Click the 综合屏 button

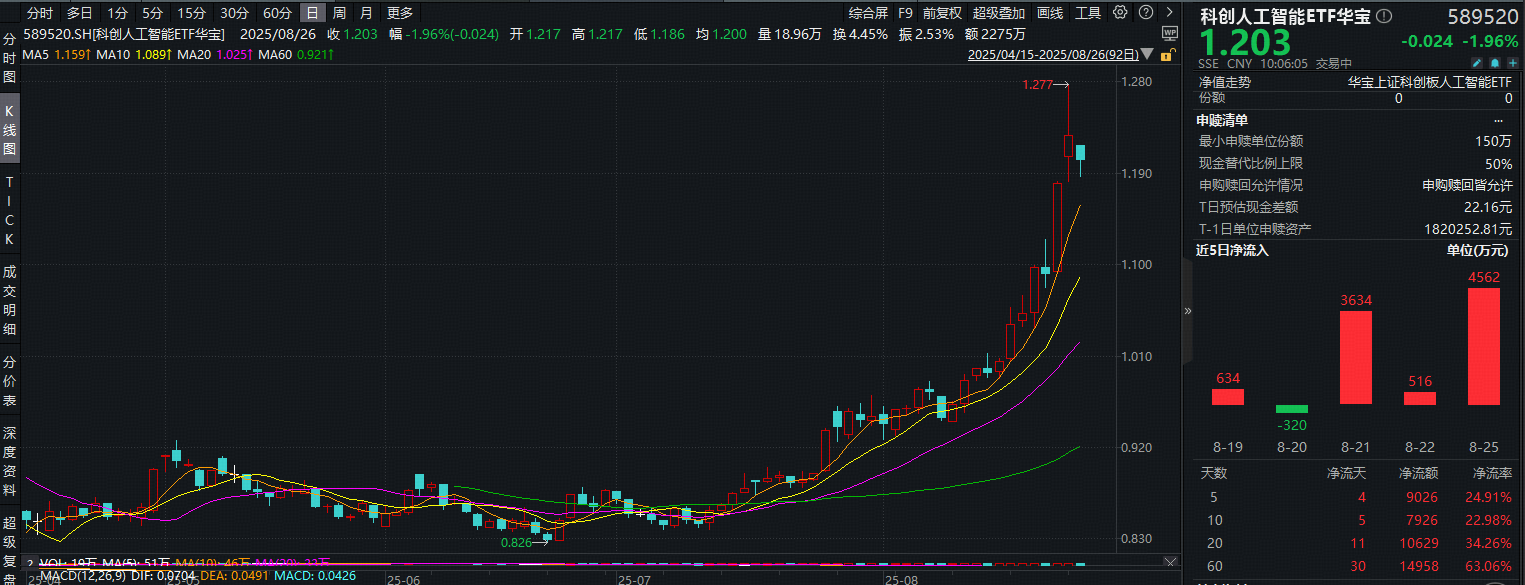point(867,13)
